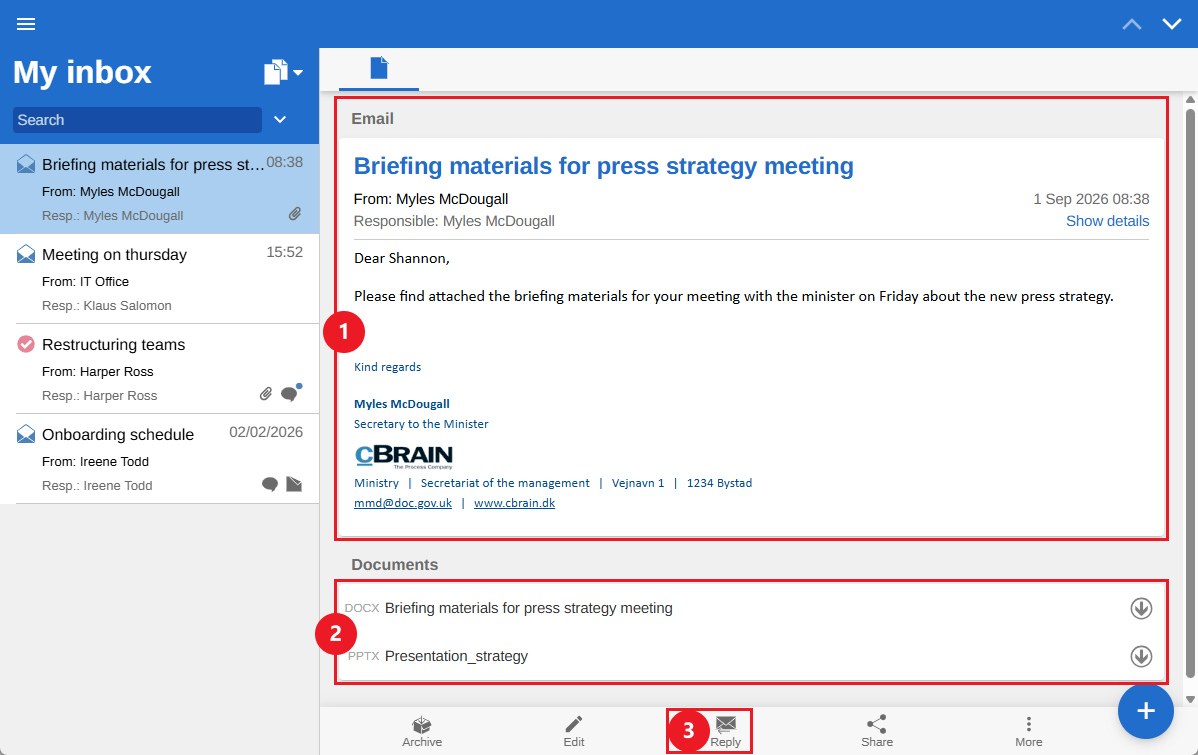1198x755 pixels.
Task: Click 'From: Ireene Todd' text
Action: pos(96,462)
